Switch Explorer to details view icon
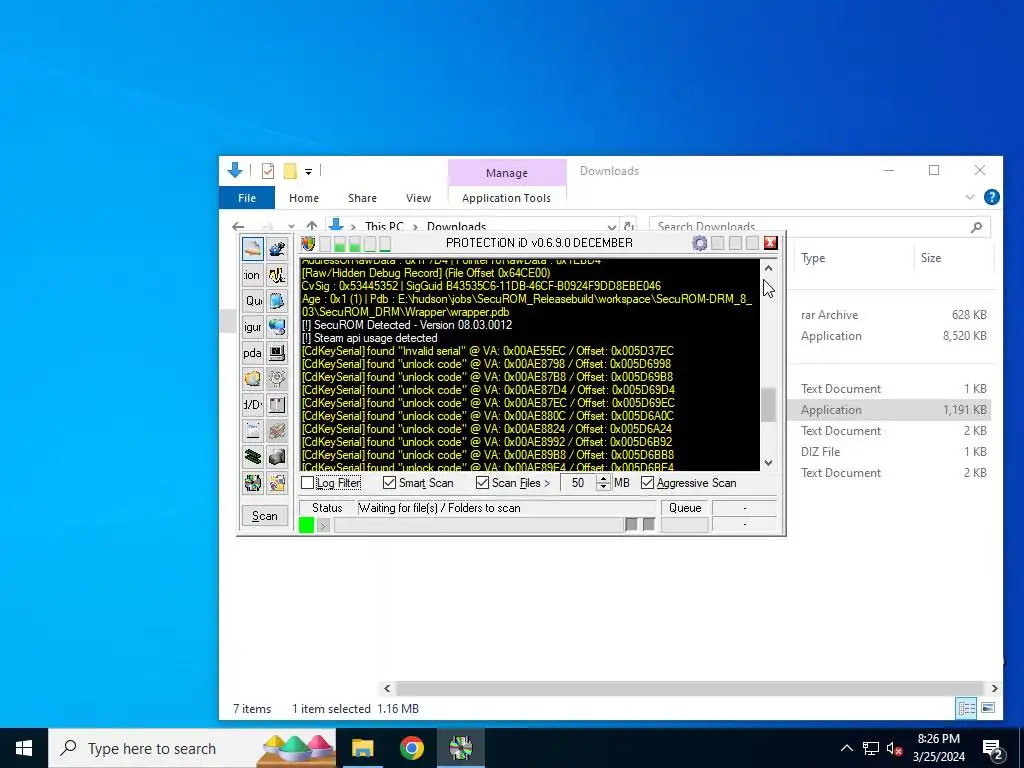 tap(966, 708)
